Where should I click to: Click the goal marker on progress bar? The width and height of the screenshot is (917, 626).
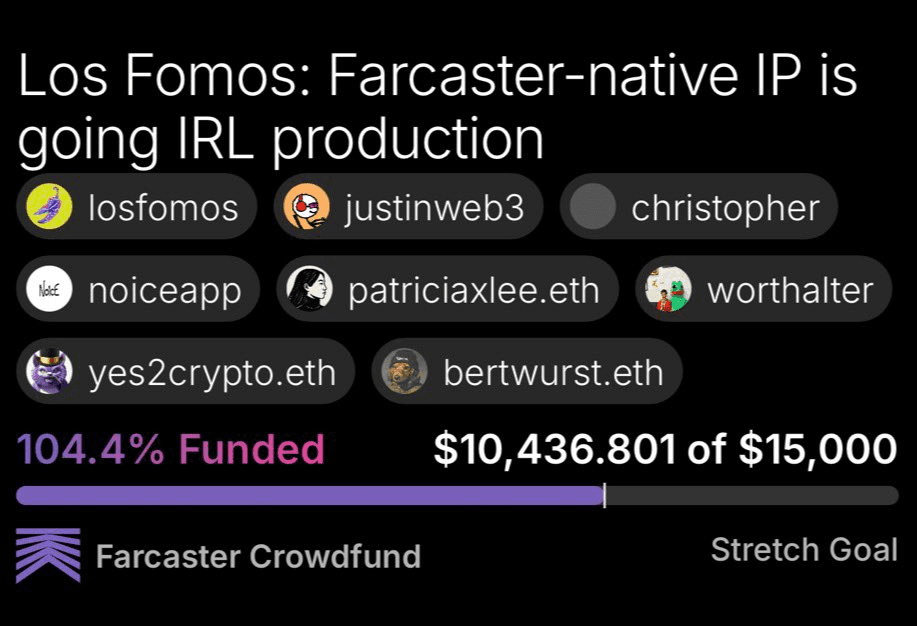[605, 496]
